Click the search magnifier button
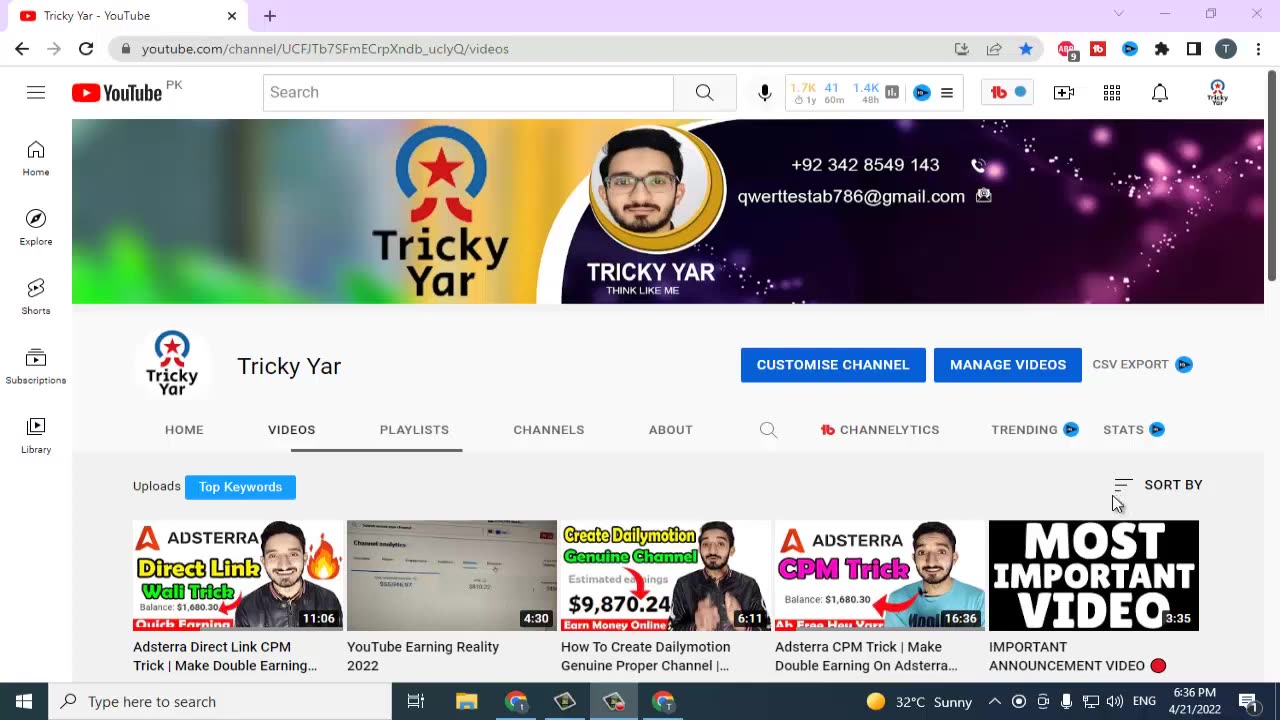Viewport: 1280px width, 720px height. pos(705,92)
